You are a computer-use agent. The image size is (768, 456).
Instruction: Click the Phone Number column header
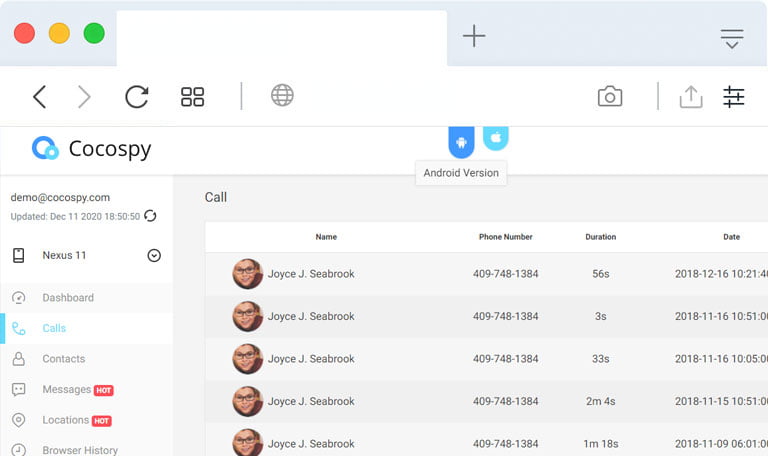(x=505, y=237)
